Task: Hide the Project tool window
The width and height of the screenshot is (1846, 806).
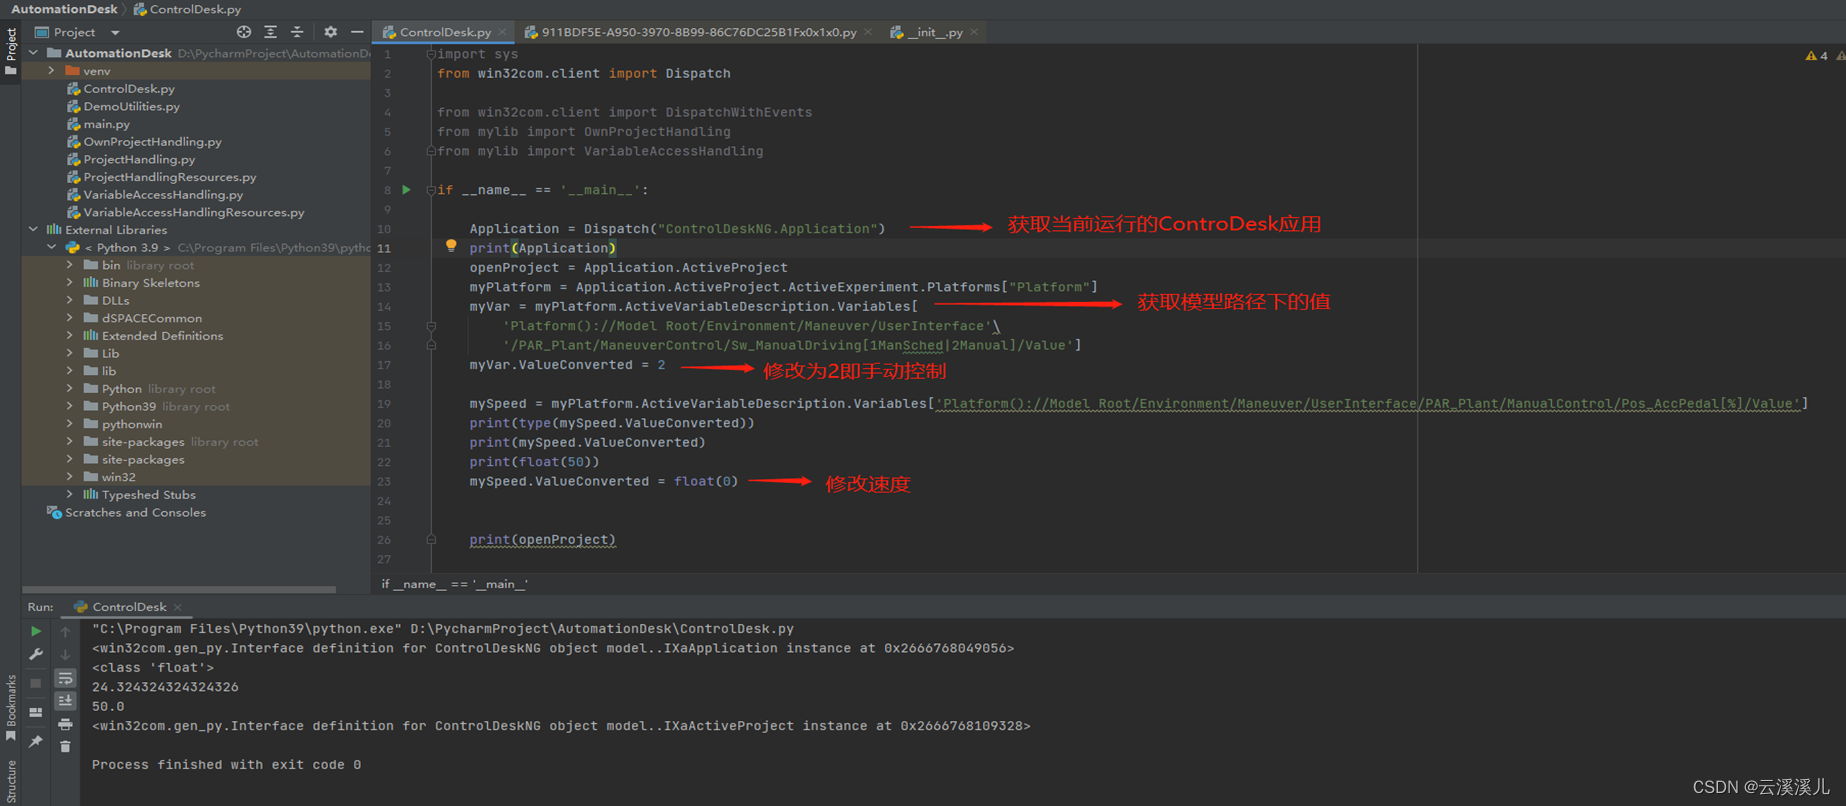Action: [357, 32]
